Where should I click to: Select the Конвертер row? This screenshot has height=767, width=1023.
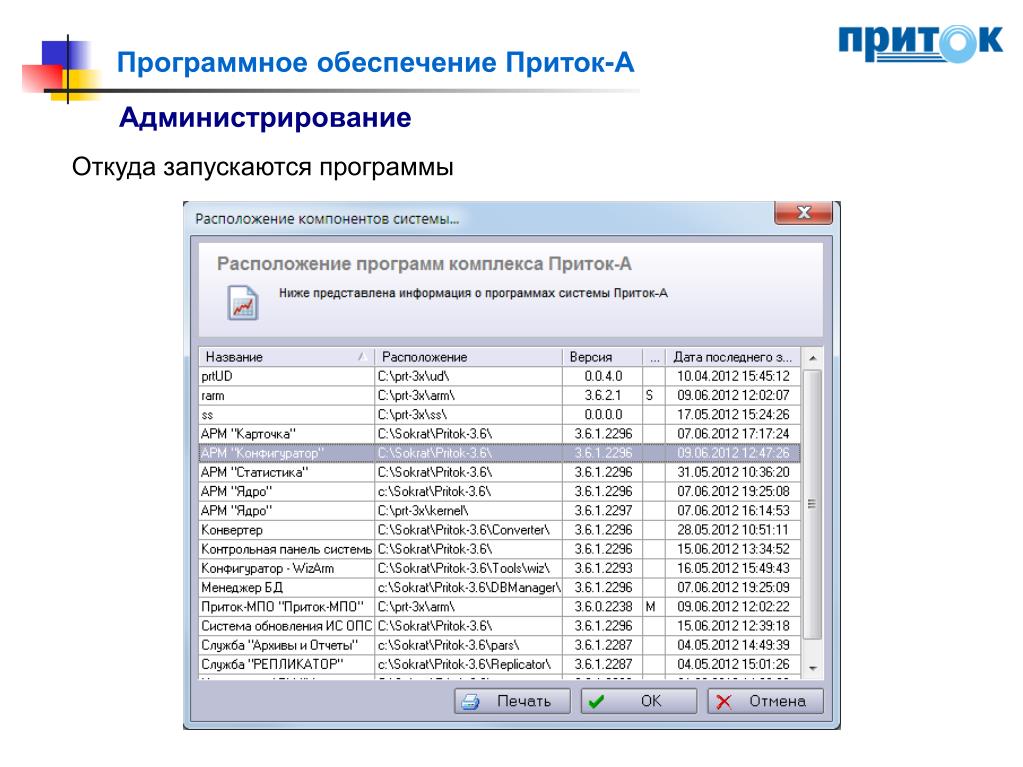[500, 530]
